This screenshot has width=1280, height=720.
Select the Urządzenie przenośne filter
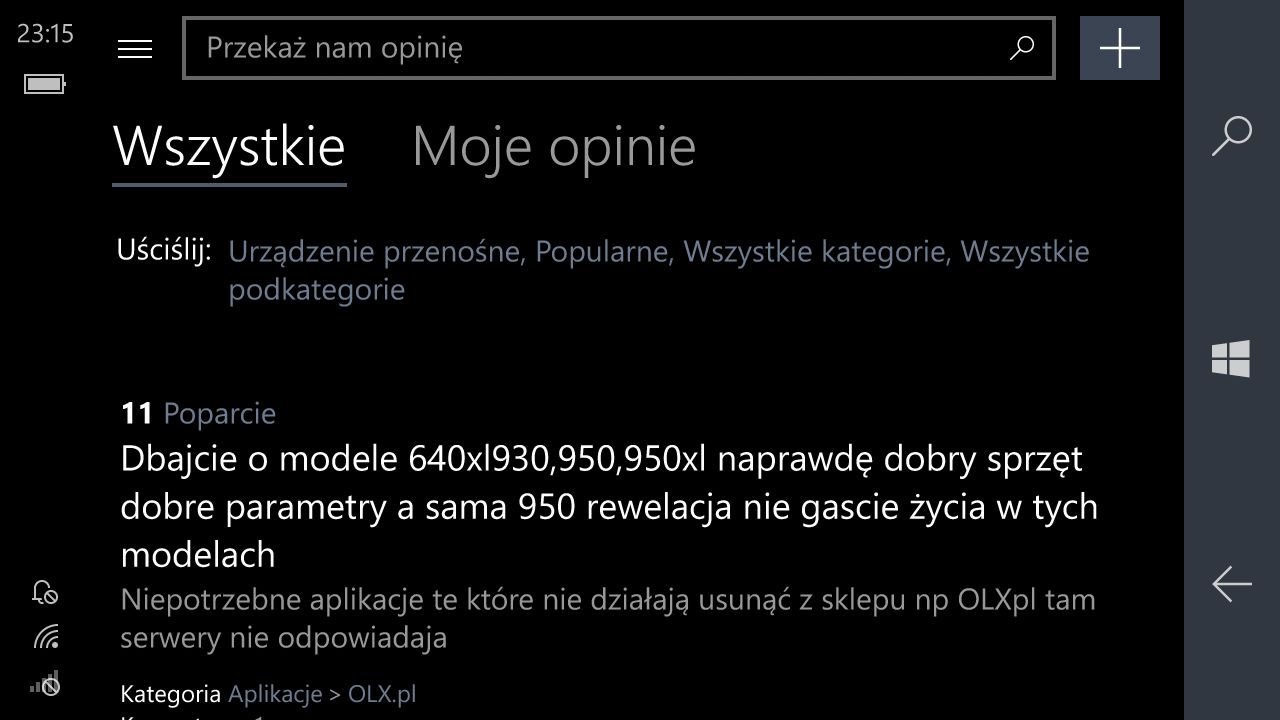click(374, 251)
